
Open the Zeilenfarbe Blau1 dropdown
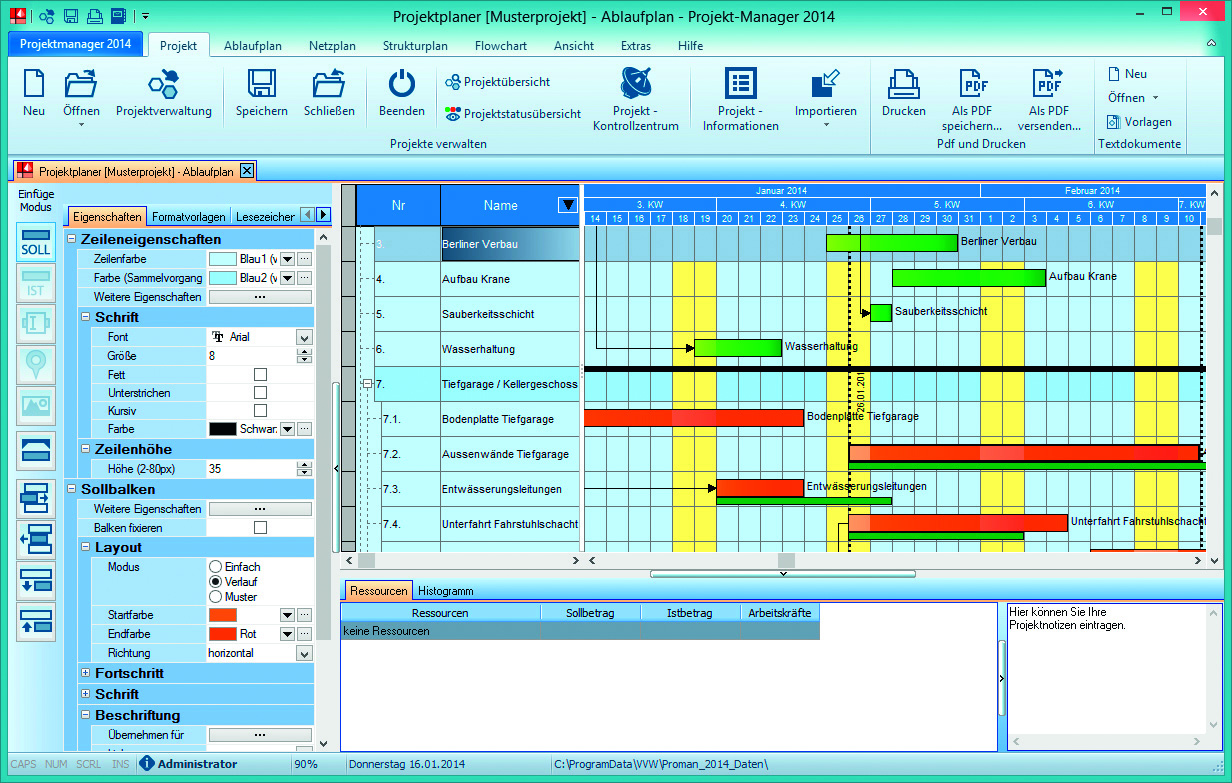pyautogui.click(x=287, y=260)
